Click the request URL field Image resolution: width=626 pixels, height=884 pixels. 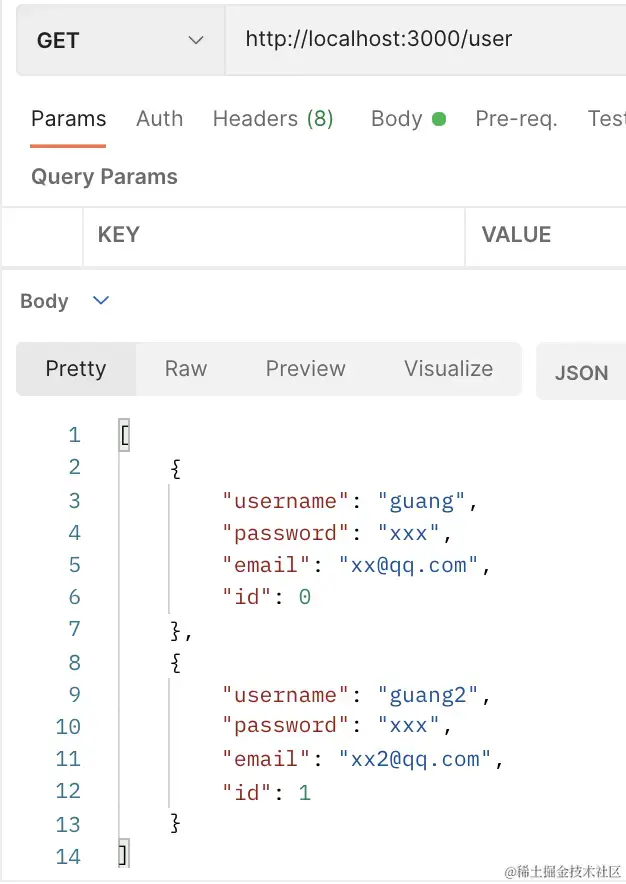(x=420, y=40)
